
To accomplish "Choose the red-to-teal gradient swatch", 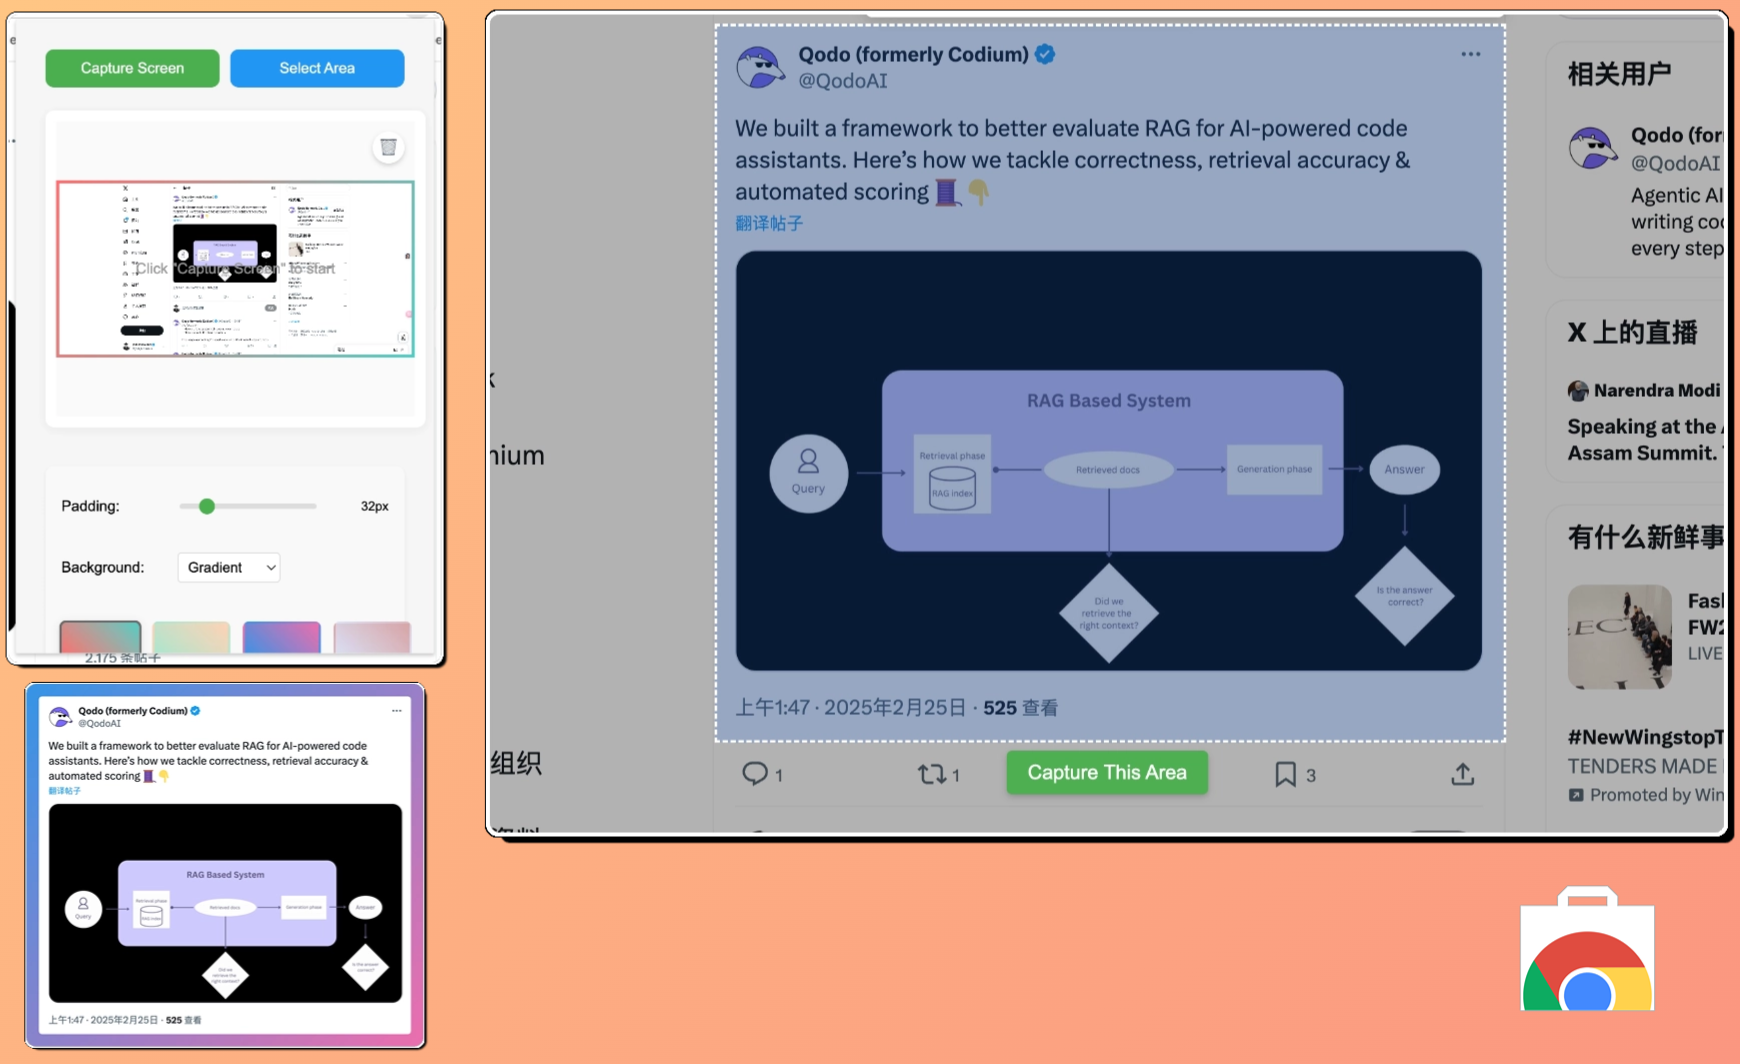I will click(x=100, y=637).
